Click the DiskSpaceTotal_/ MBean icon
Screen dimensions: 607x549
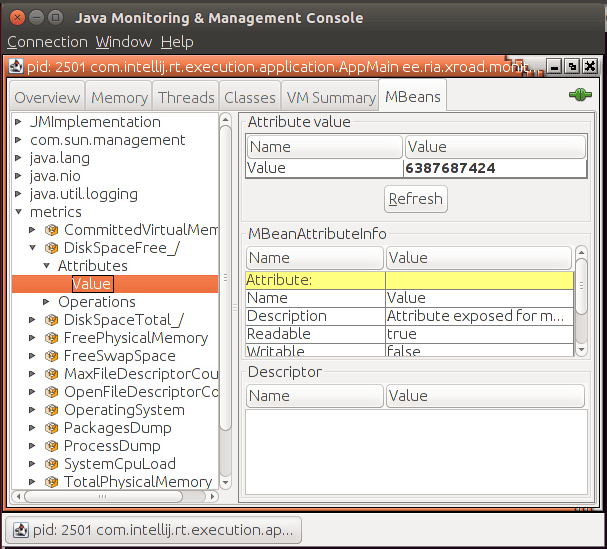tap(52, 320)
